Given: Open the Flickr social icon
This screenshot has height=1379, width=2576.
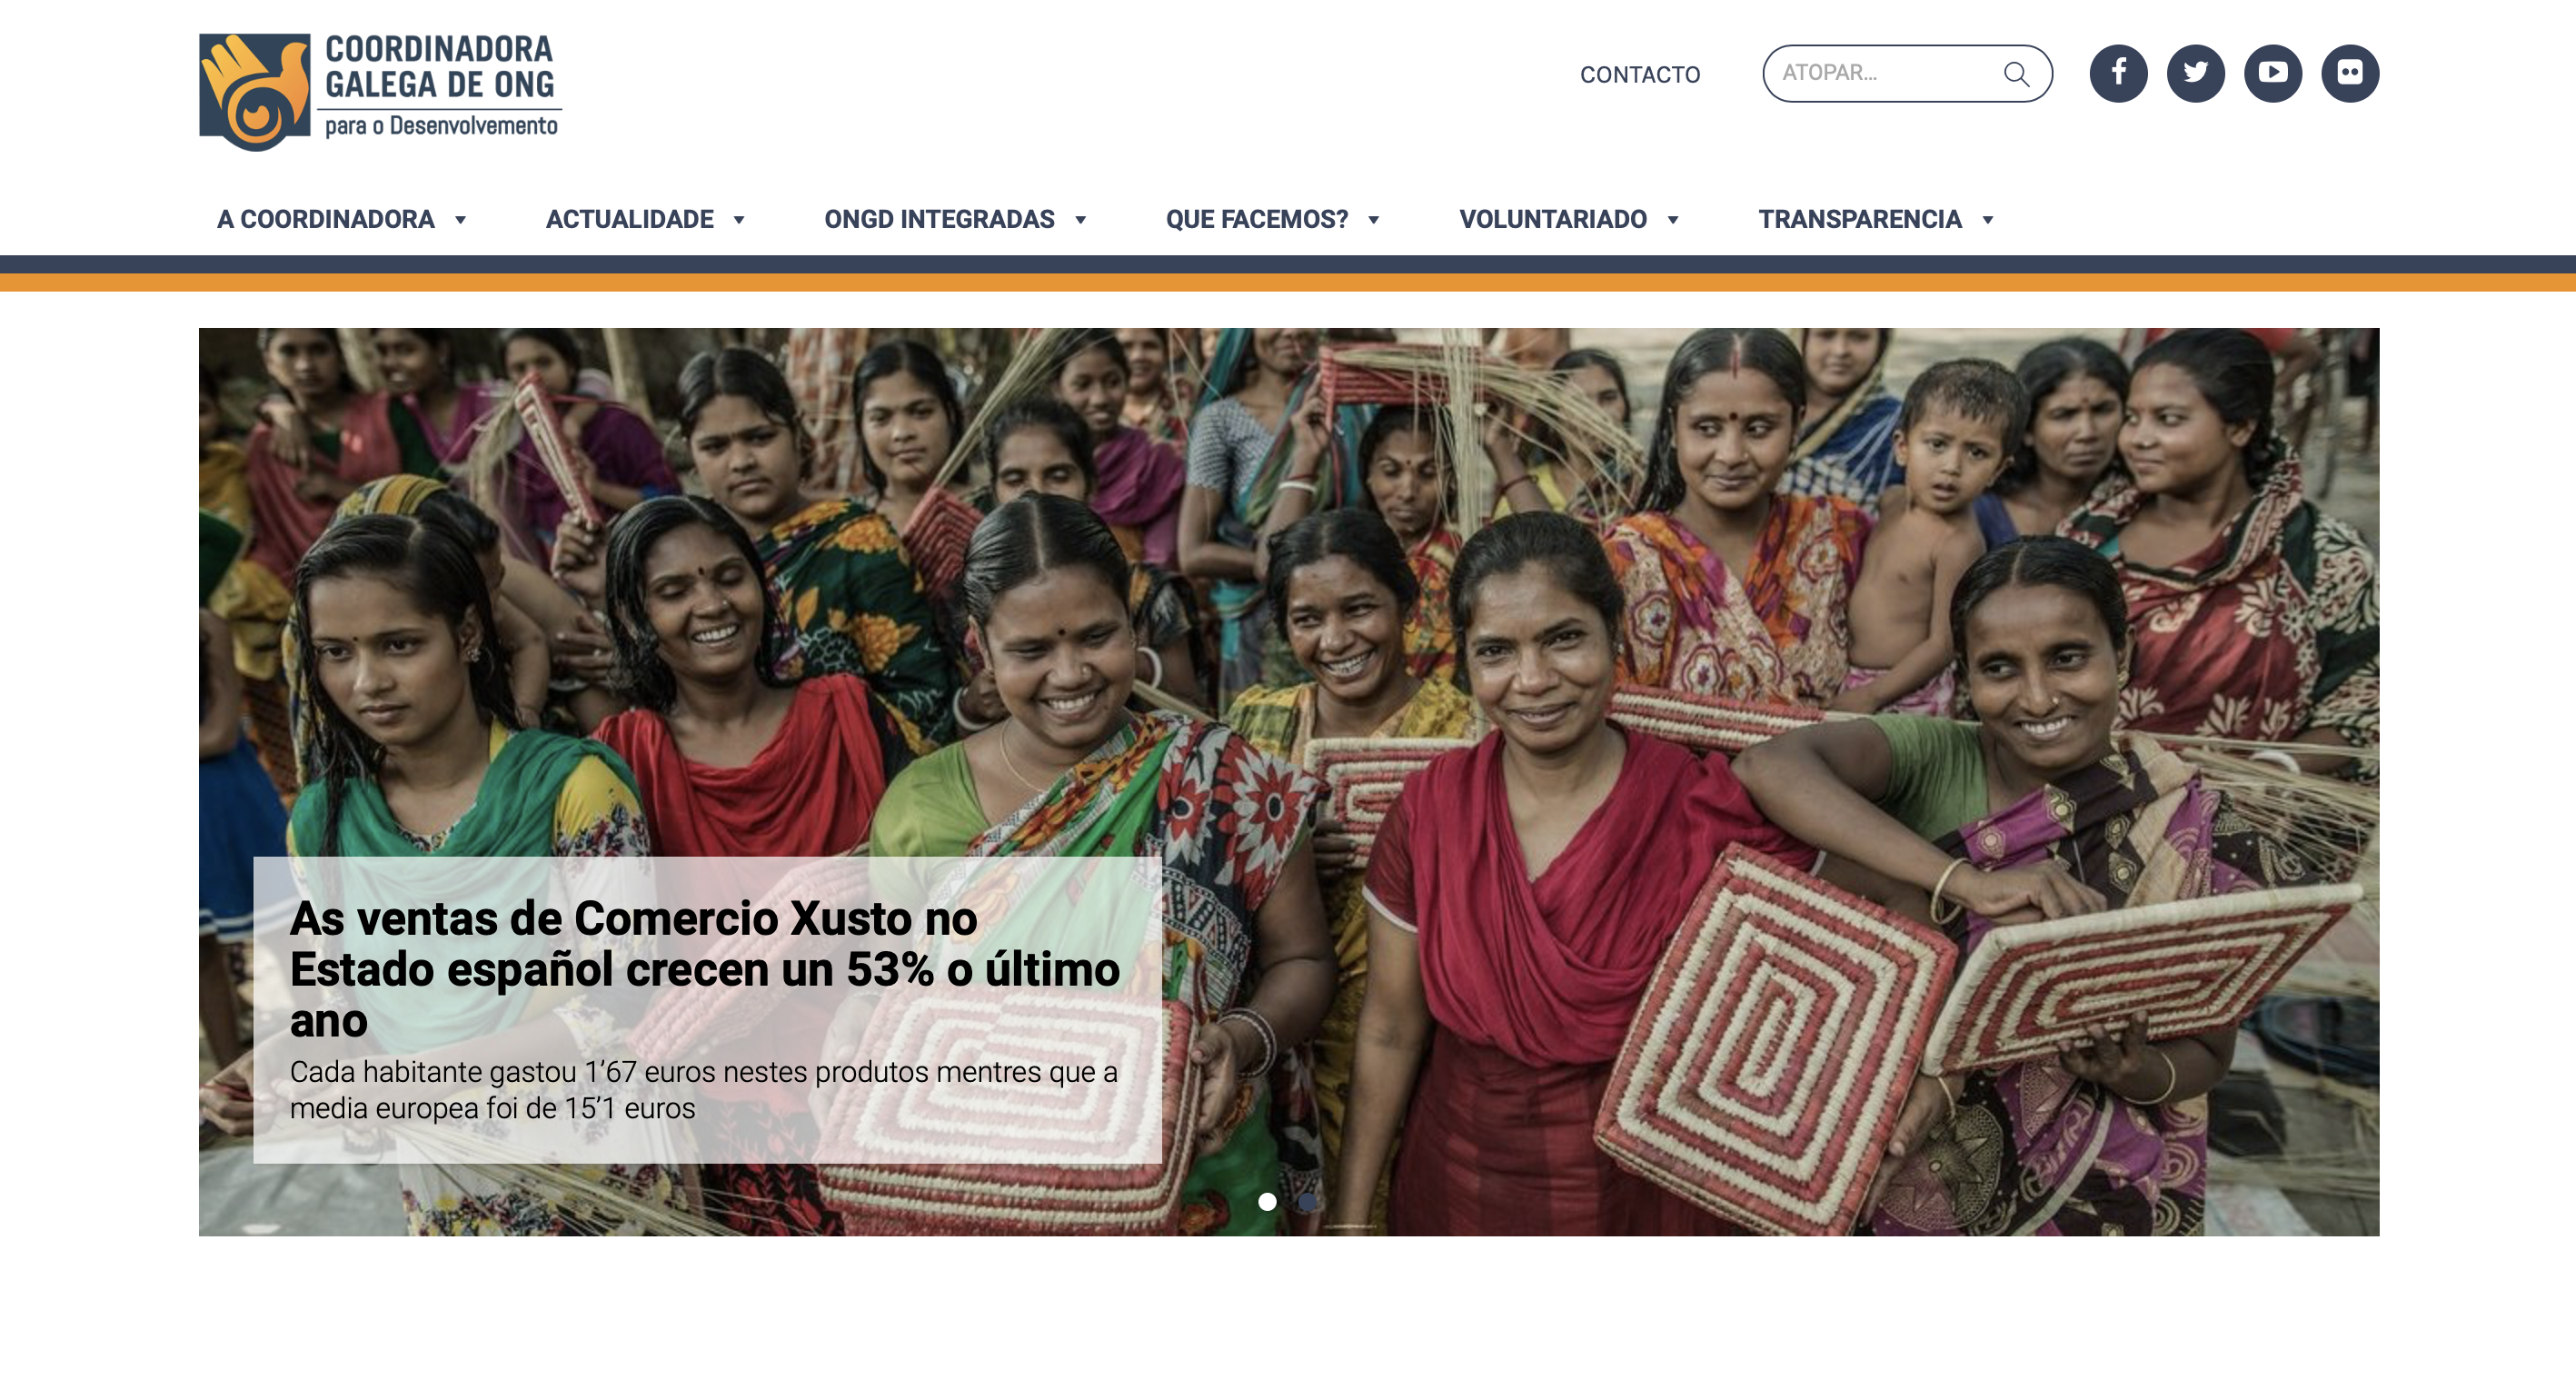Looking at the screenshot, I should 2349,73.
